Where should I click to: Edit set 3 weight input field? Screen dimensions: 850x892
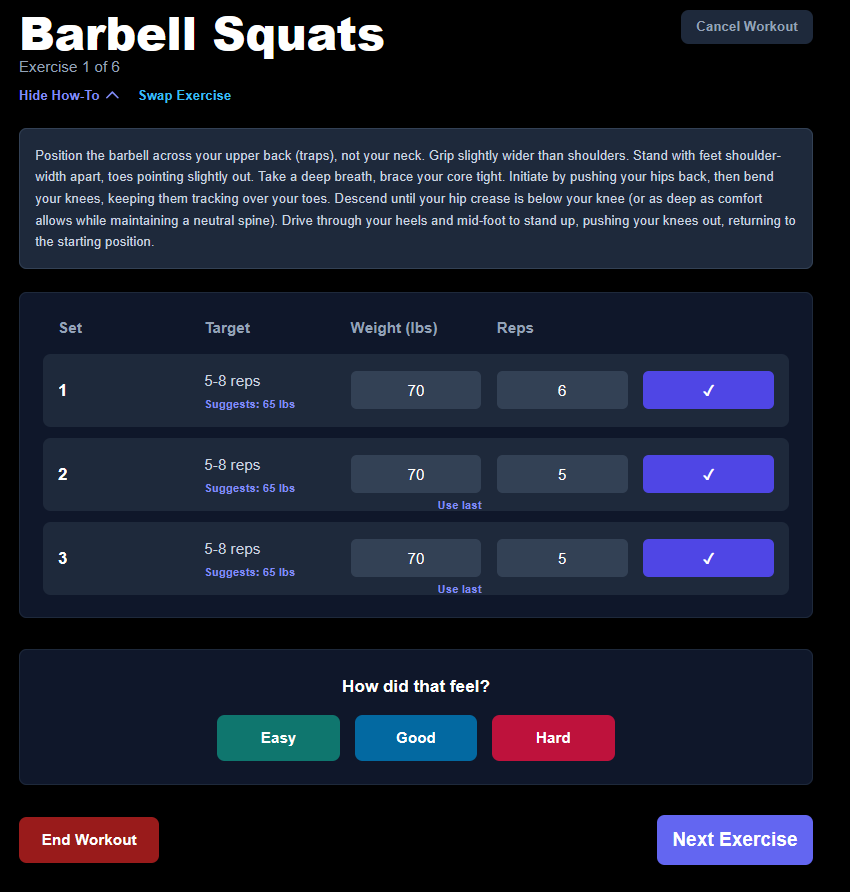[x=416, y=558]
